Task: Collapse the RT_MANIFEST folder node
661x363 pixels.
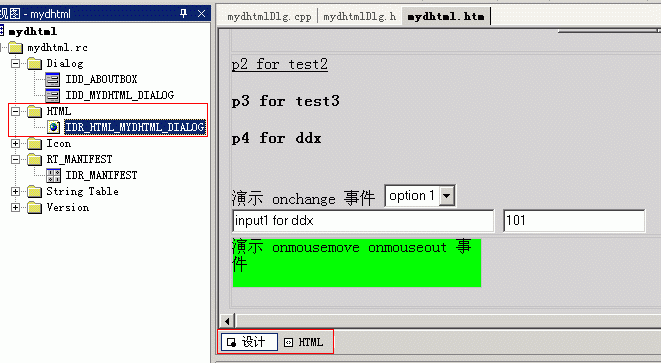Action: (x=16, y=160)
